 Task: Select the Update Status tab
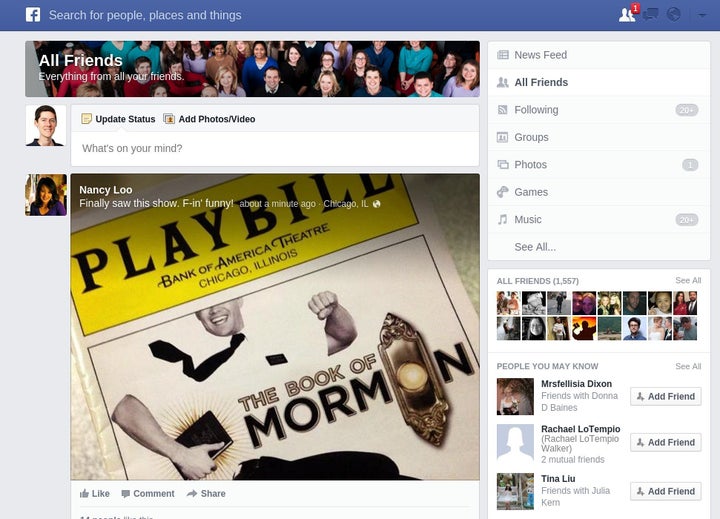(118, 119)
